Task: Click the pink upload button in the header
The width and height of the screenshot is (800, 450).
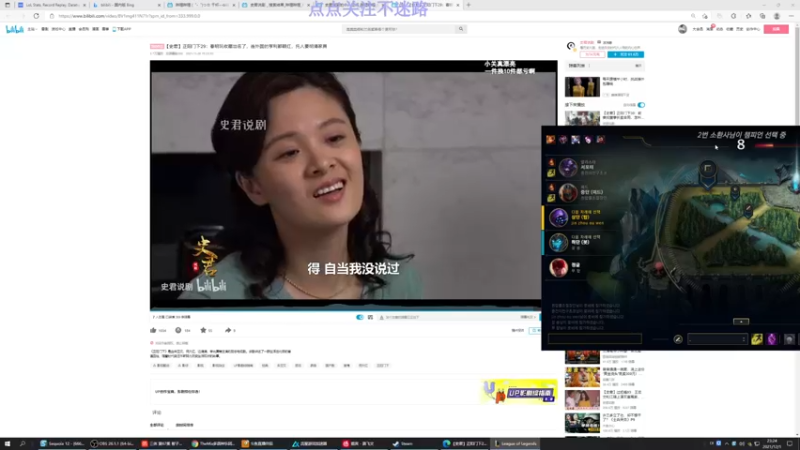Action: pyautogui.click(x=776, y=29)
